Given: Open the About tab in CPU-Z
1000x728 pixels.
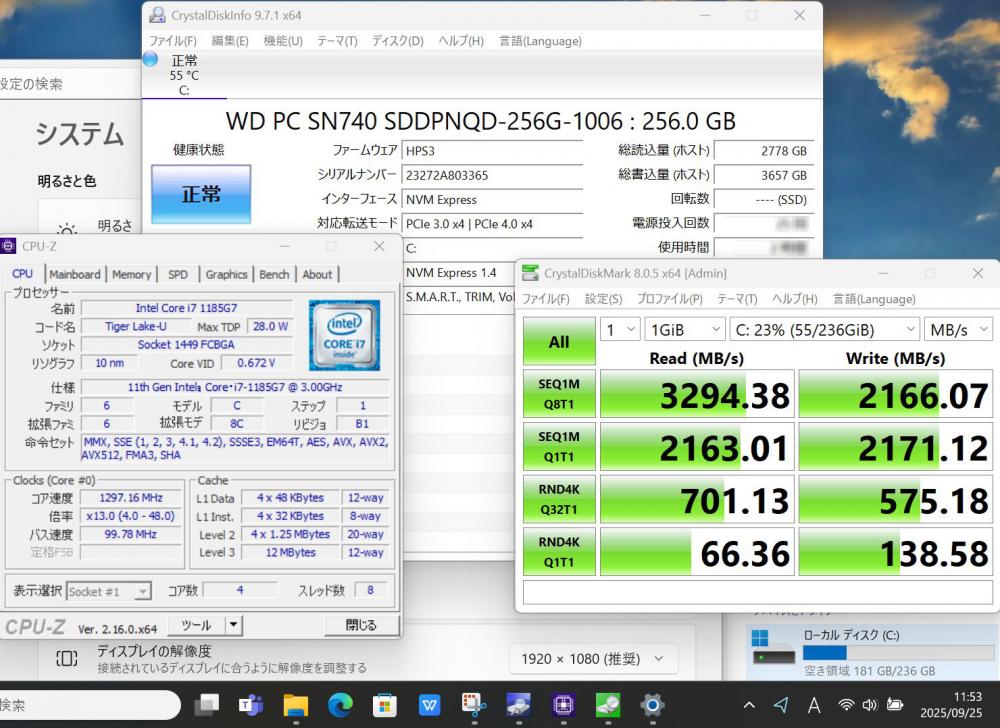Looking at the screenshot, I should pyautogui.click(x=317, y=274).
